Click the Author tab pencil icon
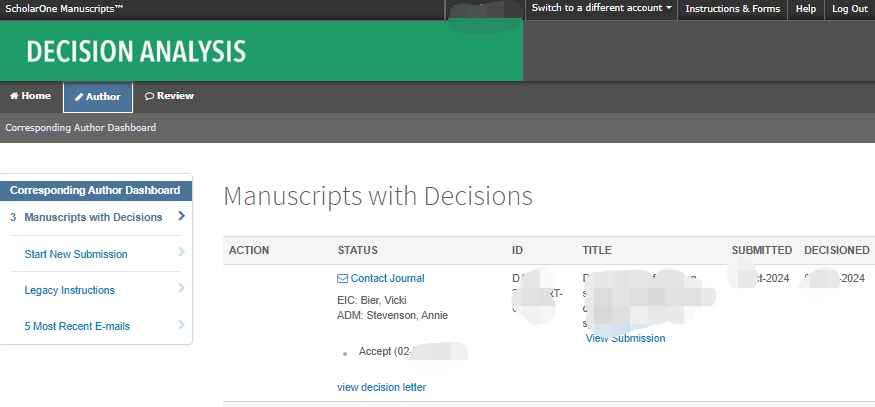Viewport: 875px width, 407px height. [79, 97]
